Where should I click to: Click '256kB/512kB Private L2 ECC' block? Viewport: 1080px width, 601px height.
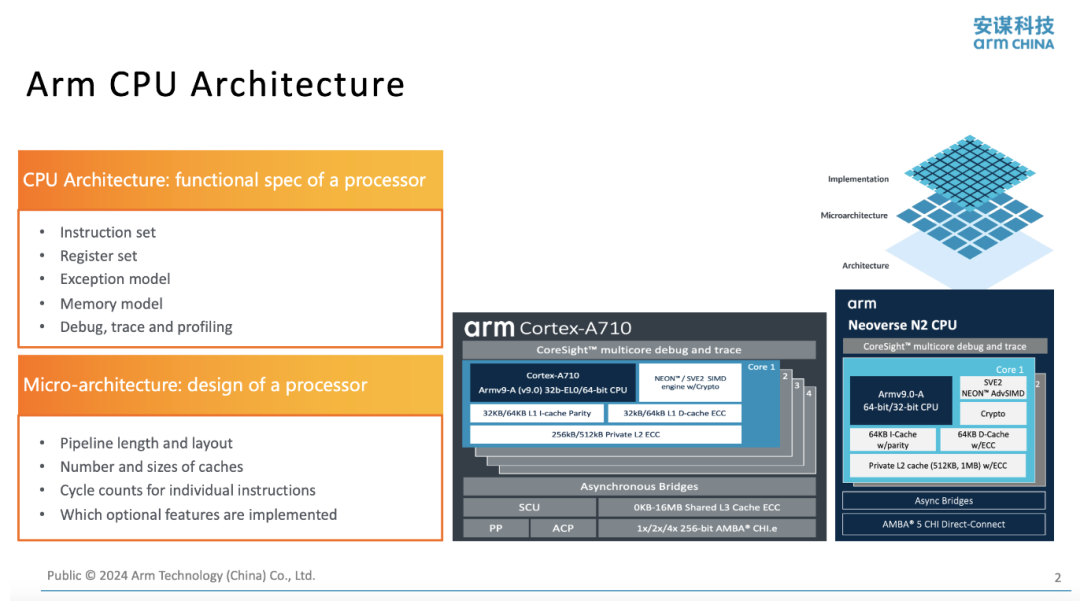point(605,434)
